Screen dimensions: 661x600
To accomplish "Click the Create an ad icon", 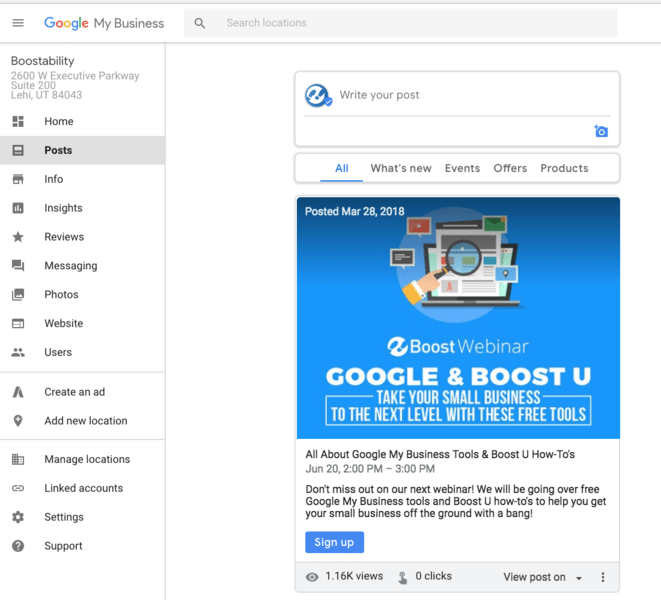I will tap(18, 392).
